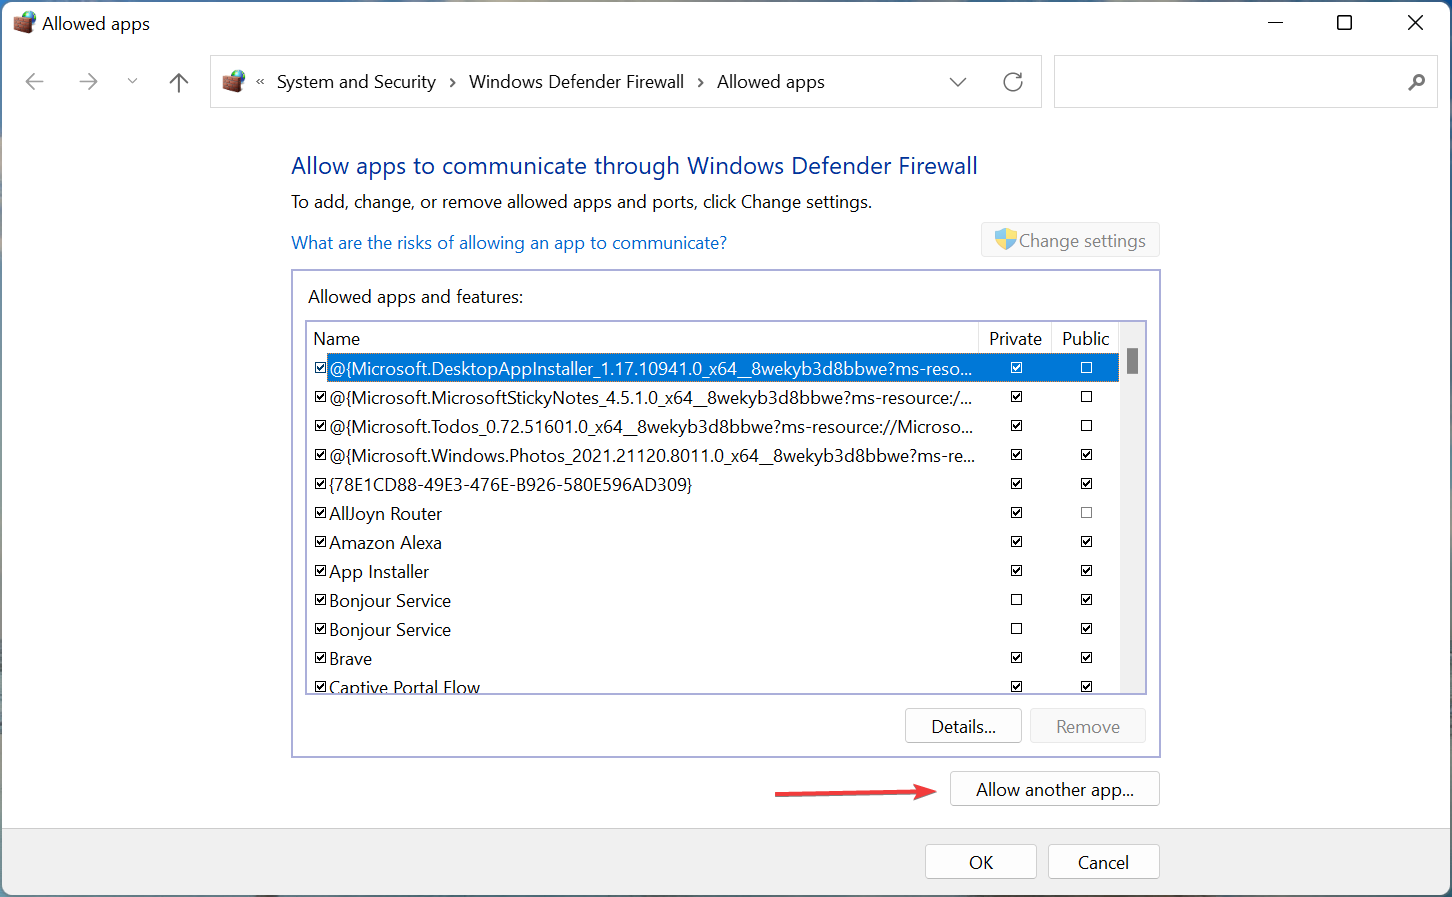Click the search magnifier icon
This screenshot has height=897, width=1452.
pos(1416,82)
